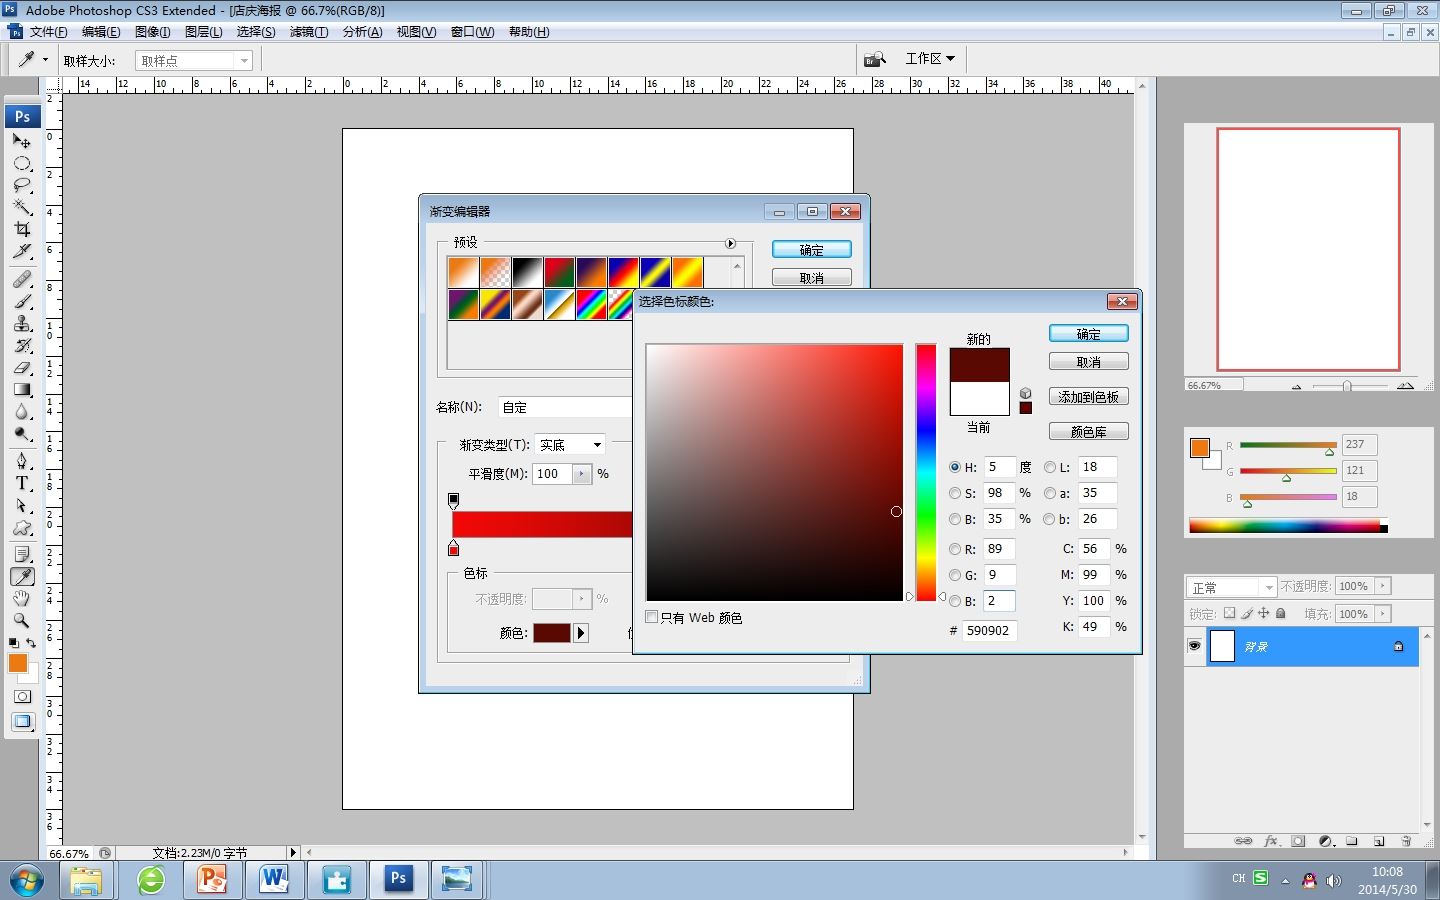The width and height of the screenshot is (1440, 900).
Task: Select the Move tool
Action: [22, 141]
